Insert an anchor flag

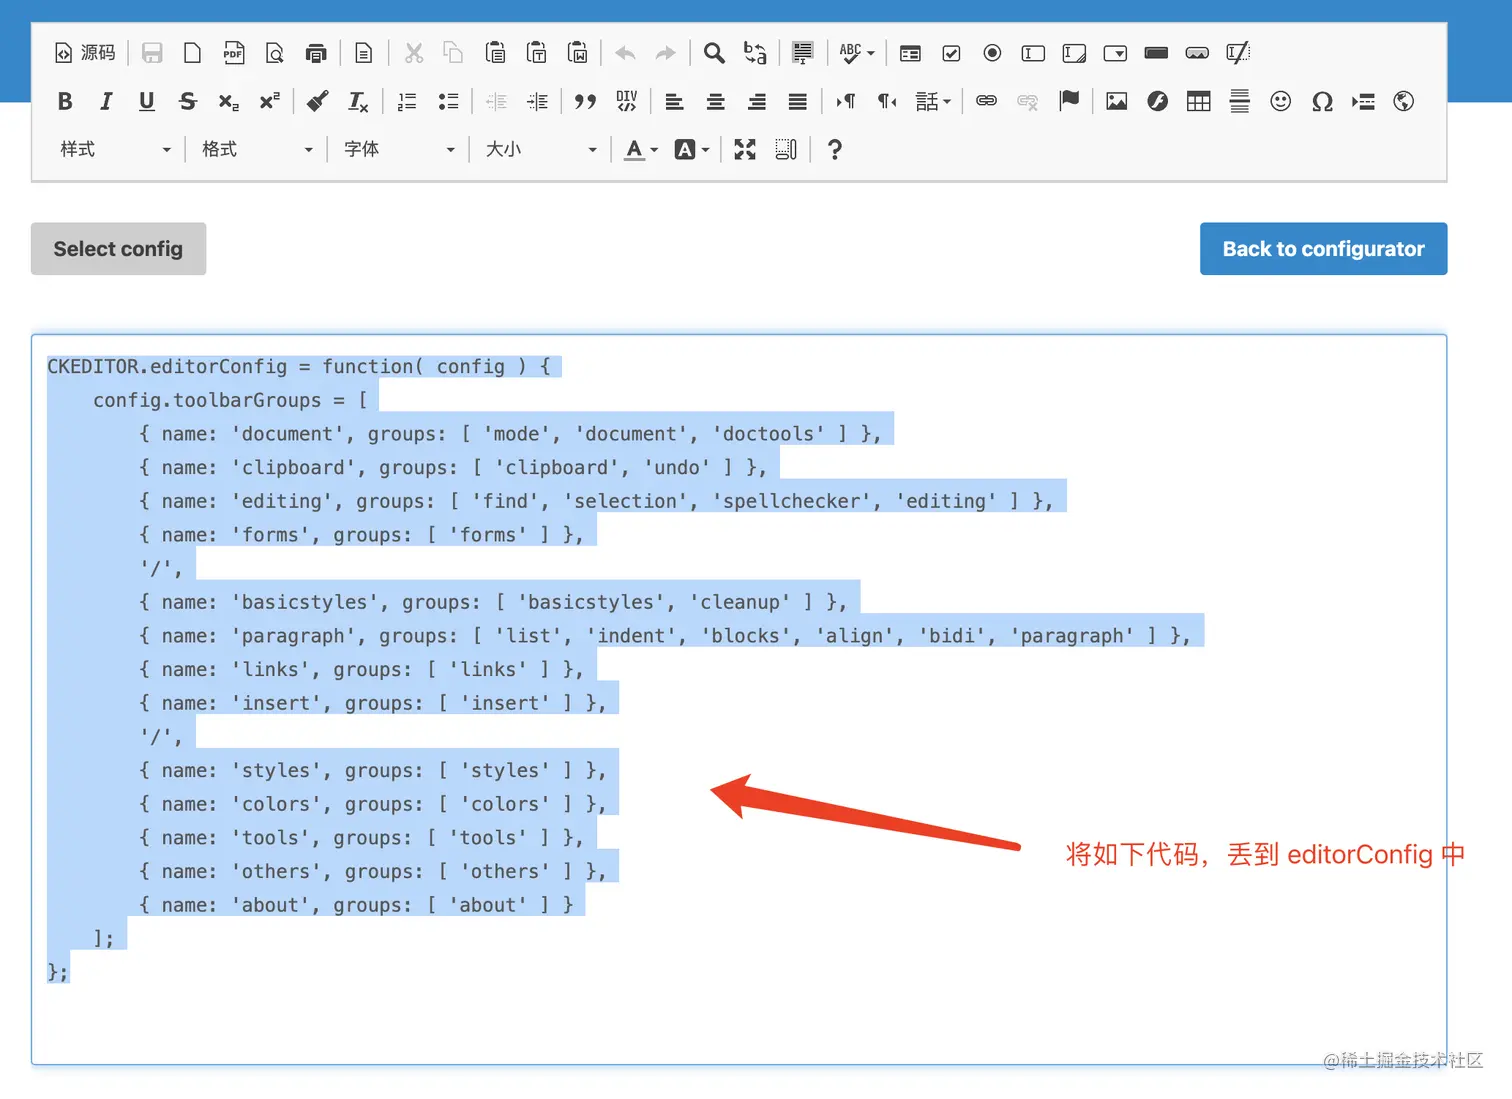pos(1069,101)
